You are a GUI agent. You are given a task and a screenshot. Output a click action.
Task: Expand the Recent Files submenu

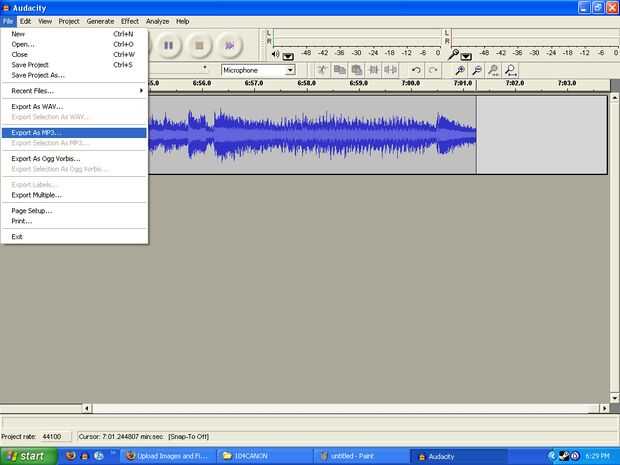(x=74, y=91)
